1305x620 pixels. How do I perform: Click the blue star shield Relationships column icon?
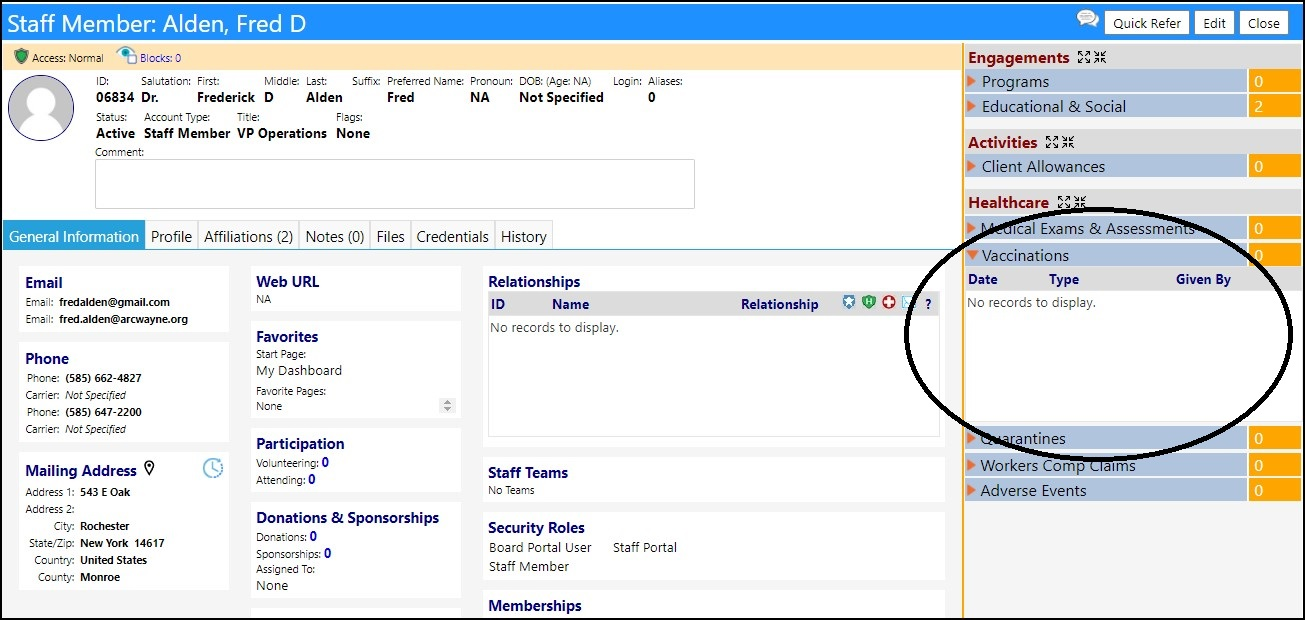pyautogui.click(x=849, y=303)
